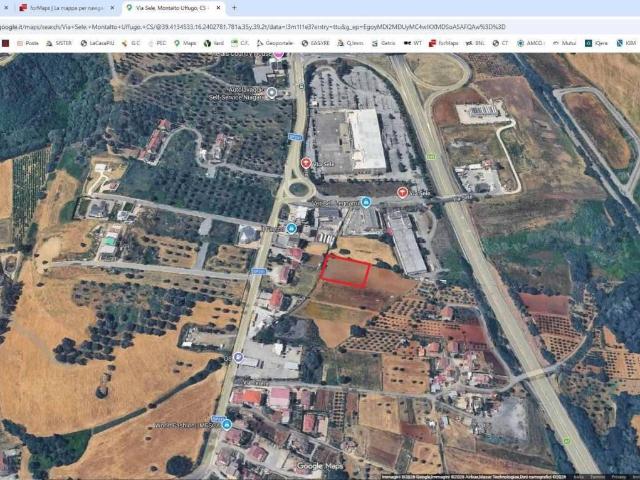This screenshot has height=480, width=640.
Task: Click the red Via Sele marker beside the roundabout
Action: 306,163
